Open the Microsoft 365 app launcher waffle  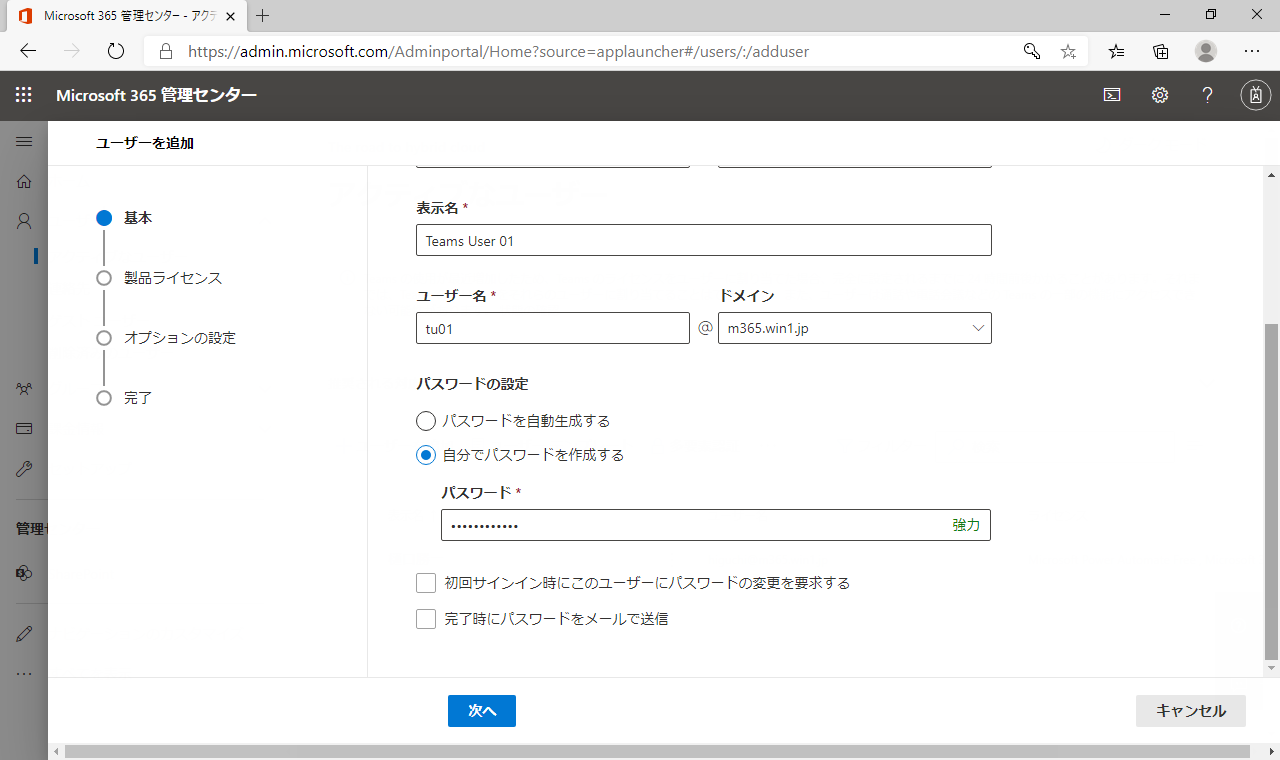(24, 95)
